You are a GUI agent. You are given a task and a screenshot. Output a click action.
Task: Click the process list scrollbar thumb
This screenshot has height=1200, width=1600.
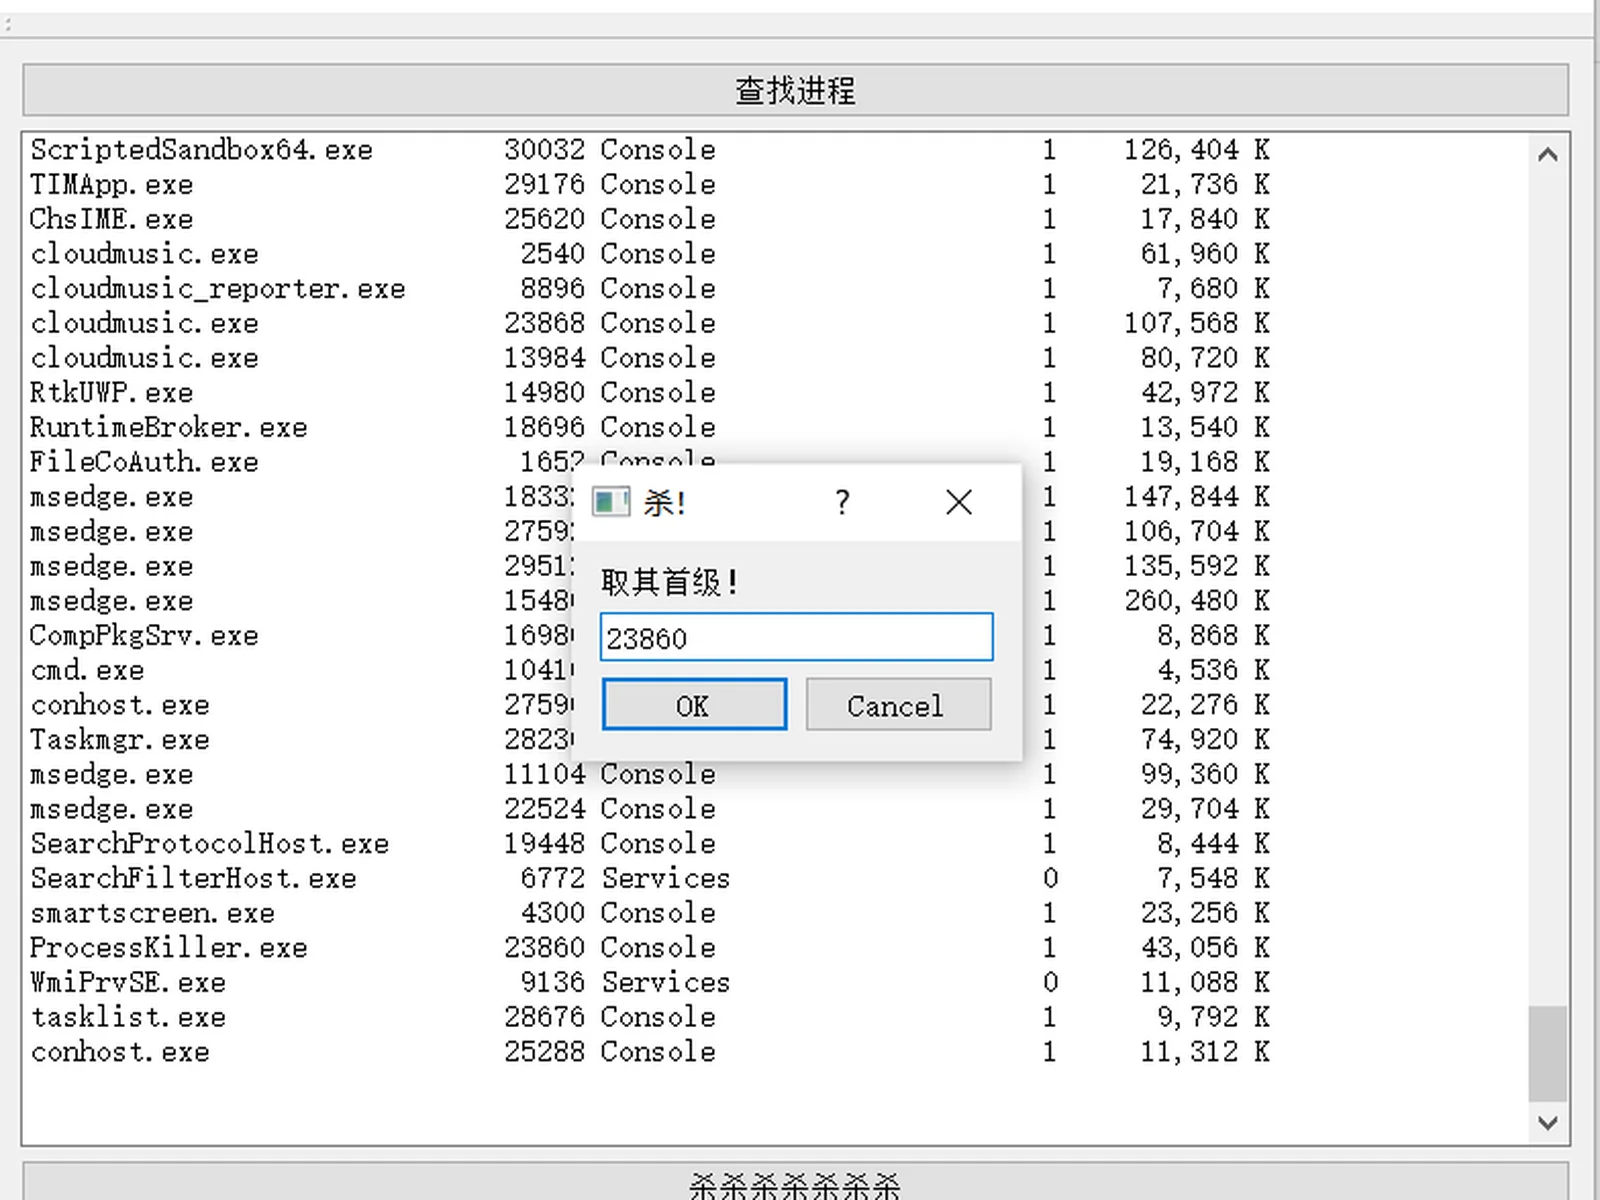1548,1053
